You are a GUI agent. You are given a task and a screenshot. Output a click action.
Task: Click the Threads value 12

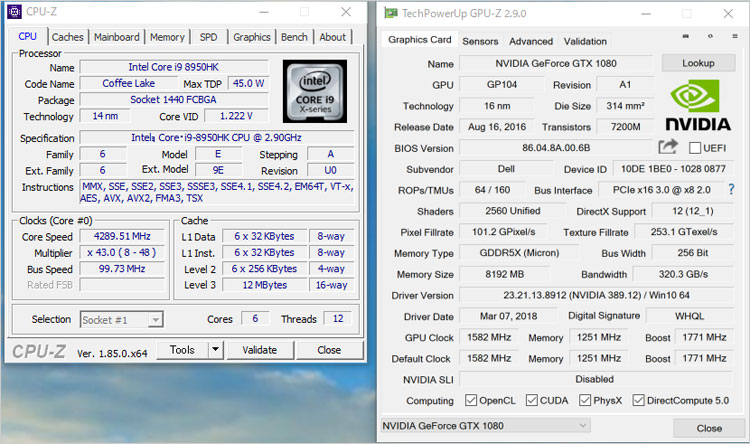pos(338,319)
